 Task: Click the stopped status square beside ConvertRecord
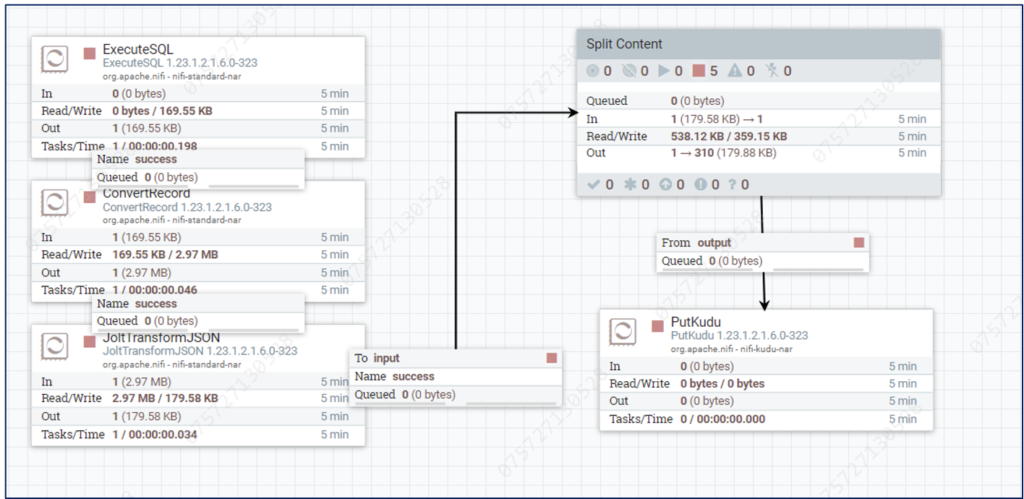[x=89, y=197]
